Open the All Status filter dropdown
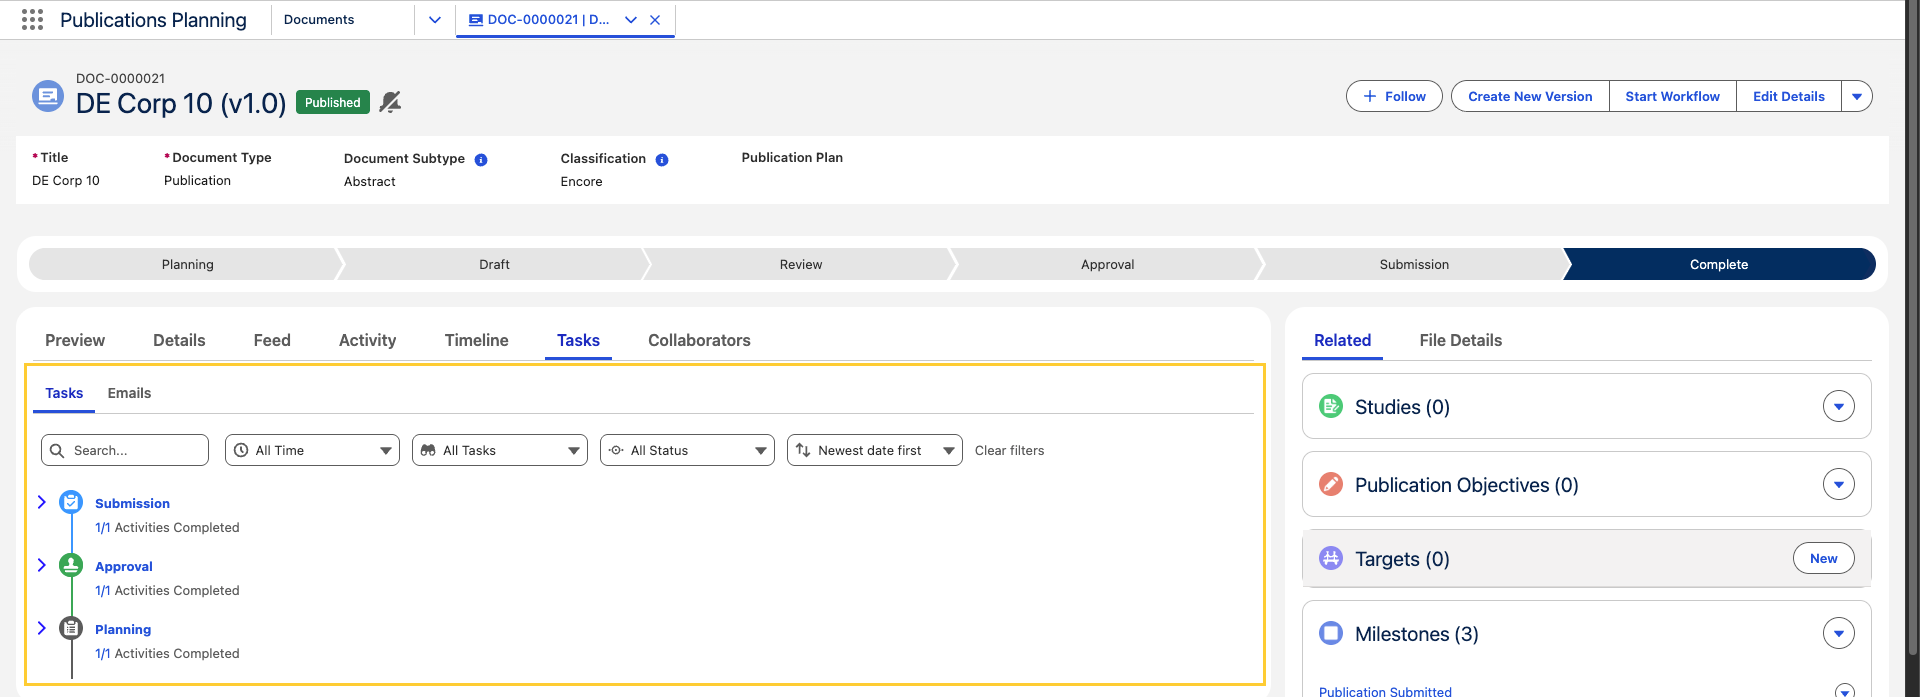Viewport: 1920px width, 697px height. tap(687, 450)
